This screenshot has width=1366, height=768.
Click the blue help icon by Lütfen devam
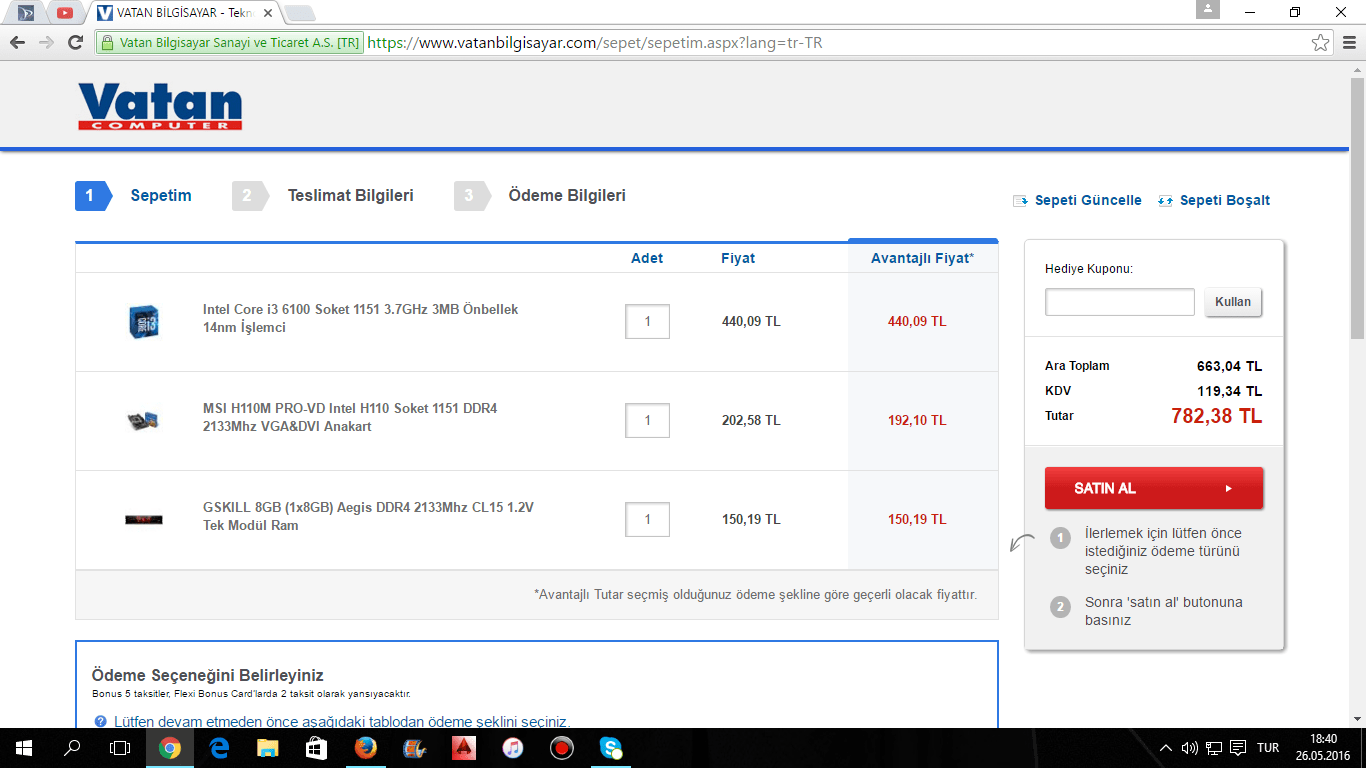100,721
